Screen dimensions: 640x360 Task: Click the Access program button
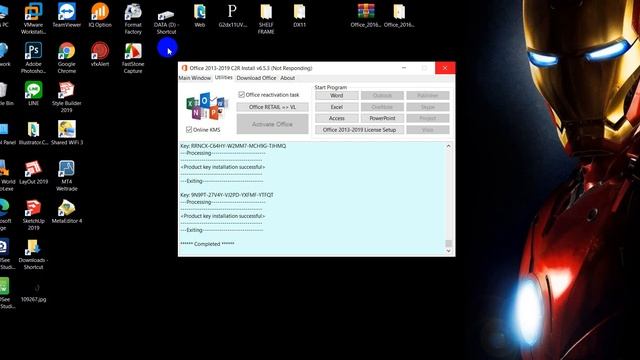[337, 118]
